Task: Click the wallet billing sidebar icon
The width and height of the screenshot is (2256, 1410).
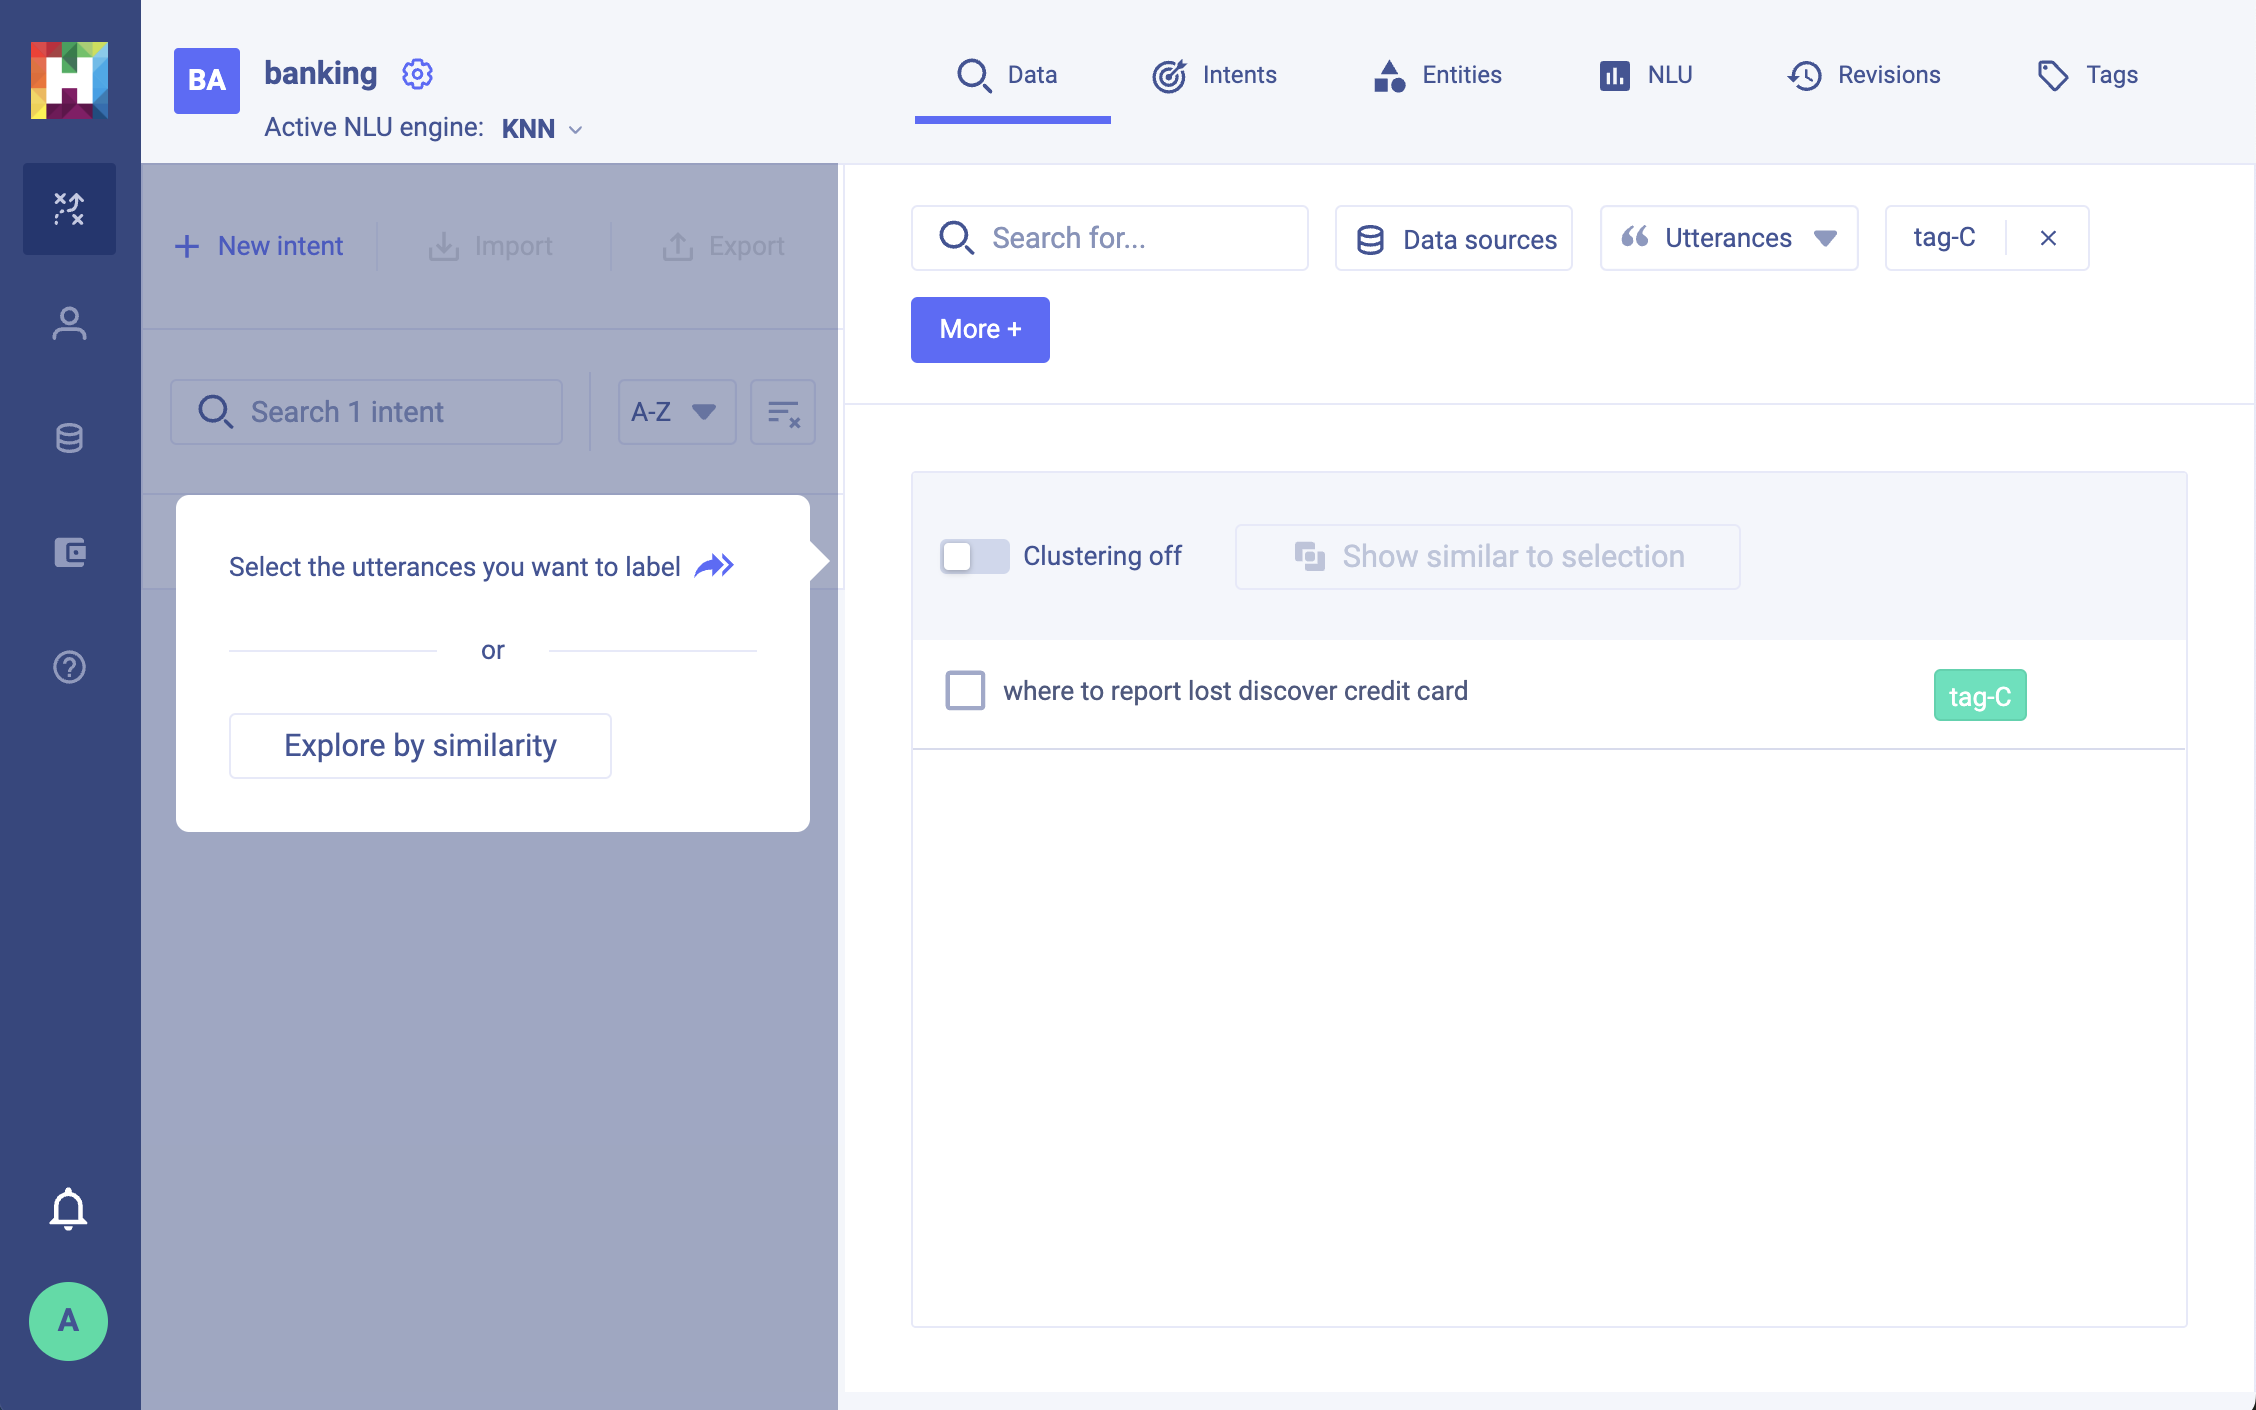Action: (x=69, y=552)
